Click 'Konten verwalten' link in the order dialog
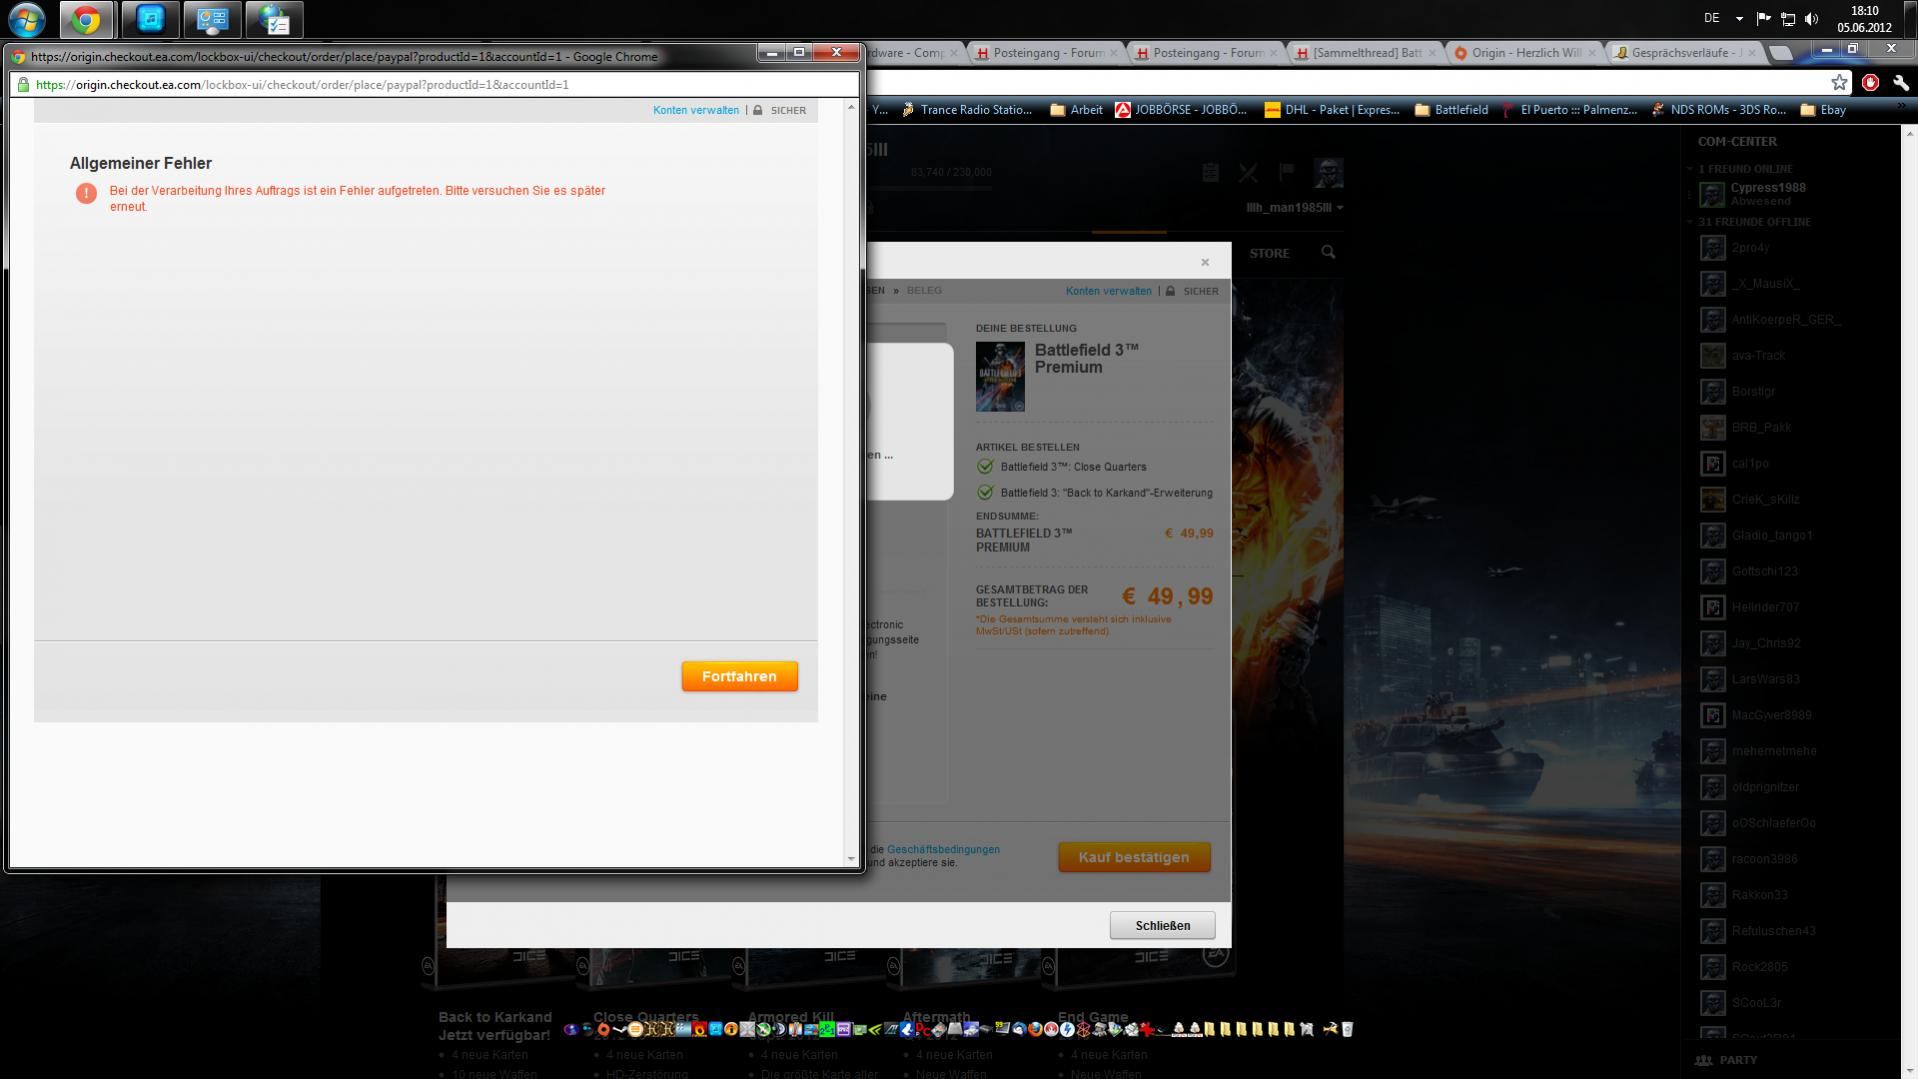1918x1079 pixels. 1108,291
